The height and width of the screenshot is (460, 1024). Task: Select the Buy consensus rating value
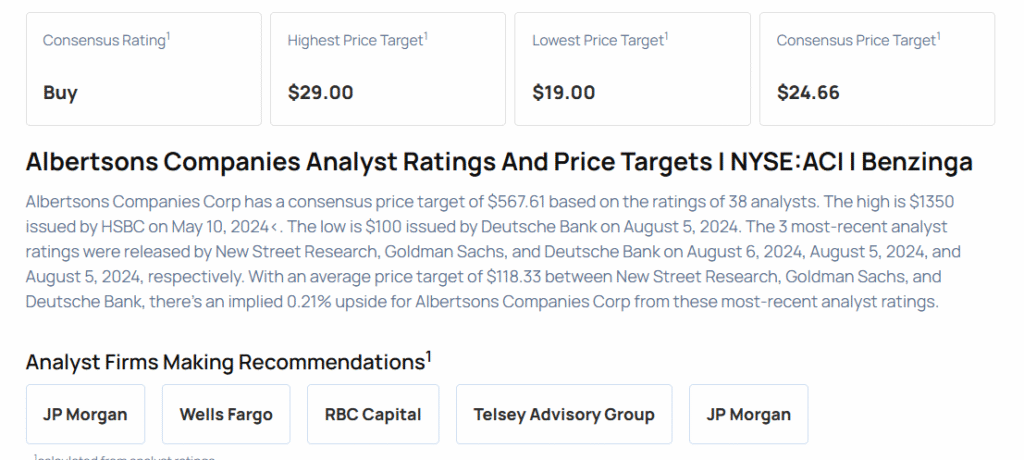[x=60, y=93]
